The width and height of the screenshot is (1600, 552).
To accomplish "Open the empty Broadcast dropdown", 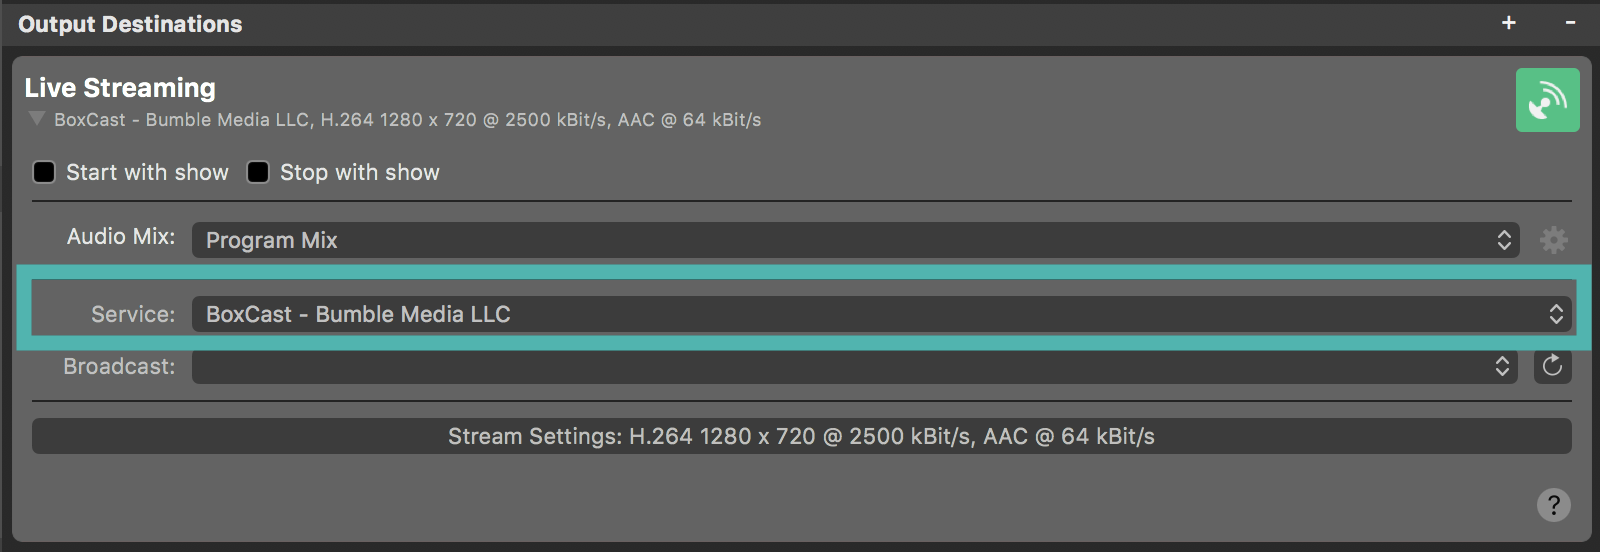I will click(855, 366).
